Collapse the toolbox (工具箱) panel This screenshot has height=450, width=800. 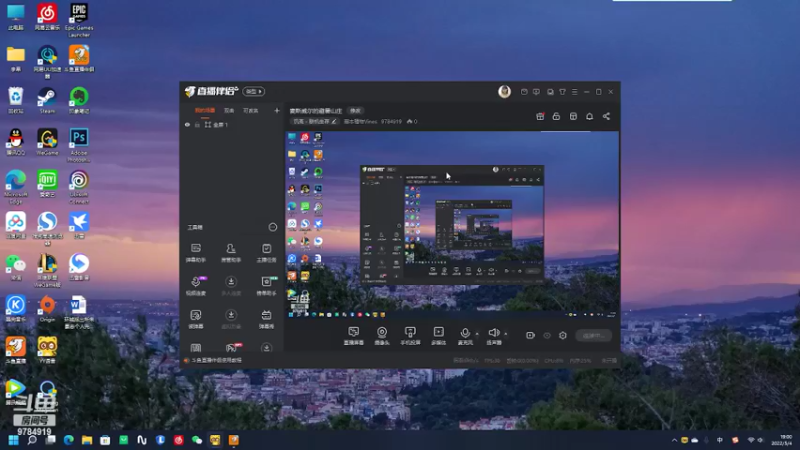pyautogui.click(x=272, y=227)
